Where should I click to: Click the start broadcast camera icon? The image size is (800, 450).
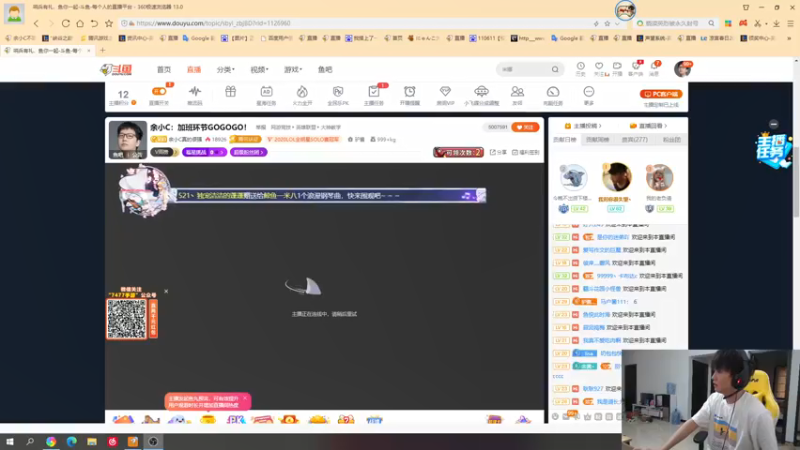pos(617,68)
